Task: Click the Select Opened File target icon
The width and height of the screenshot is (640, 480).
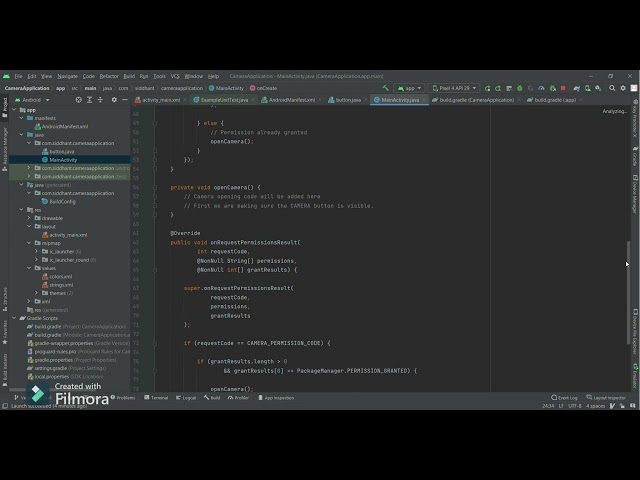Action: (x=78, y=100)
